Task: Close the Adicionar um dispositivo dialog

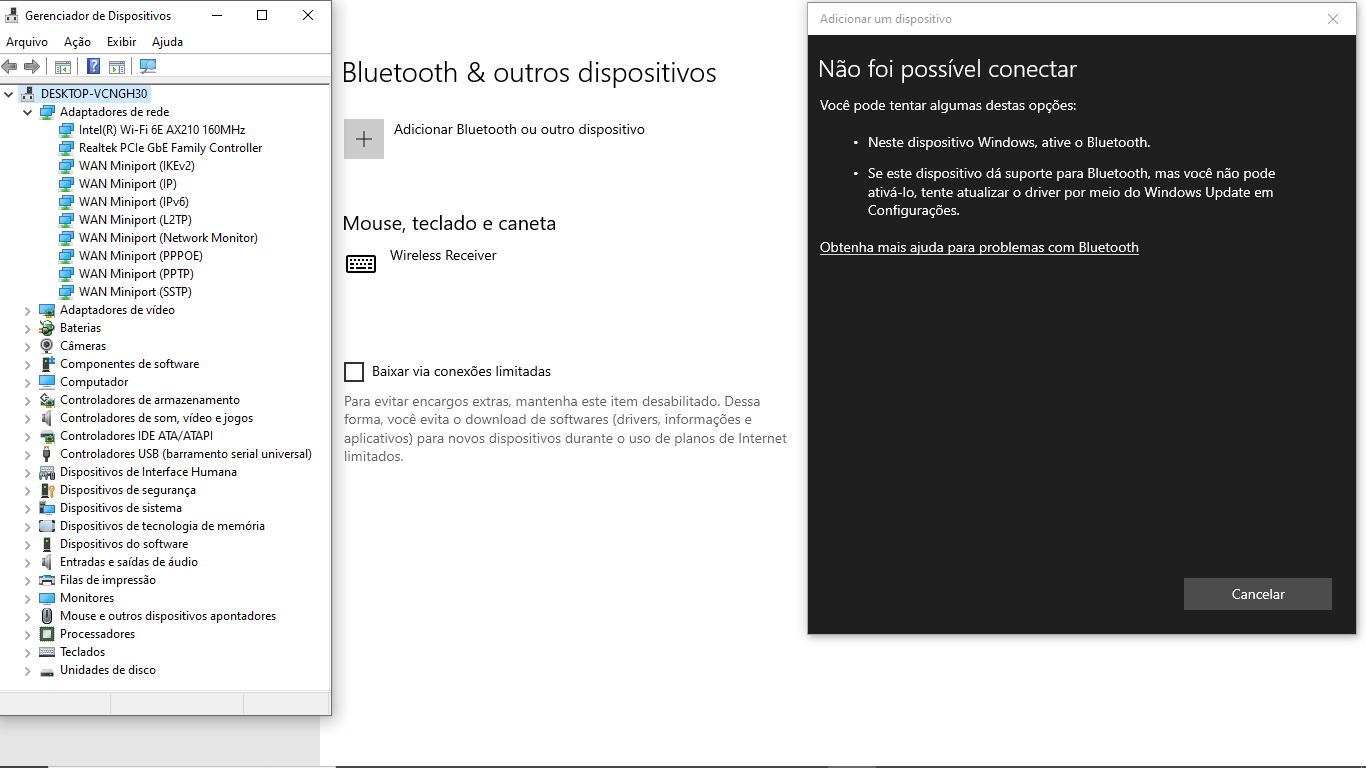Action: pyautogui.click(x=1333, y=19)
